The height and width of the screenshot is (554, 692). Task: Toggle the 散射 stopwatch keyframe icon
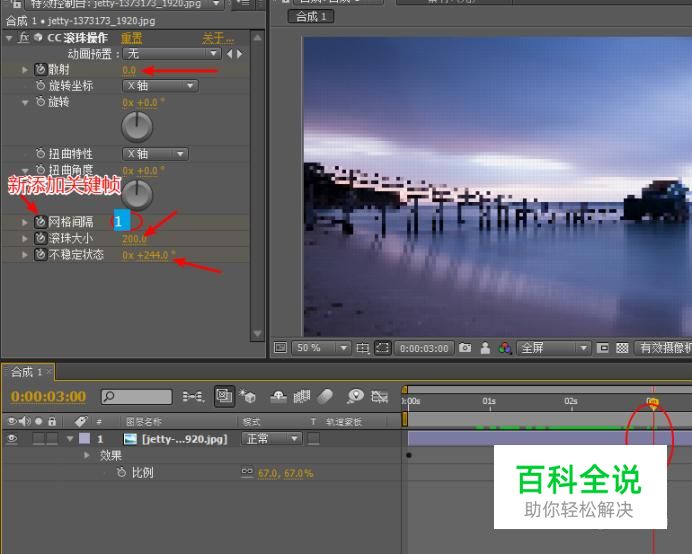[41, 69]
